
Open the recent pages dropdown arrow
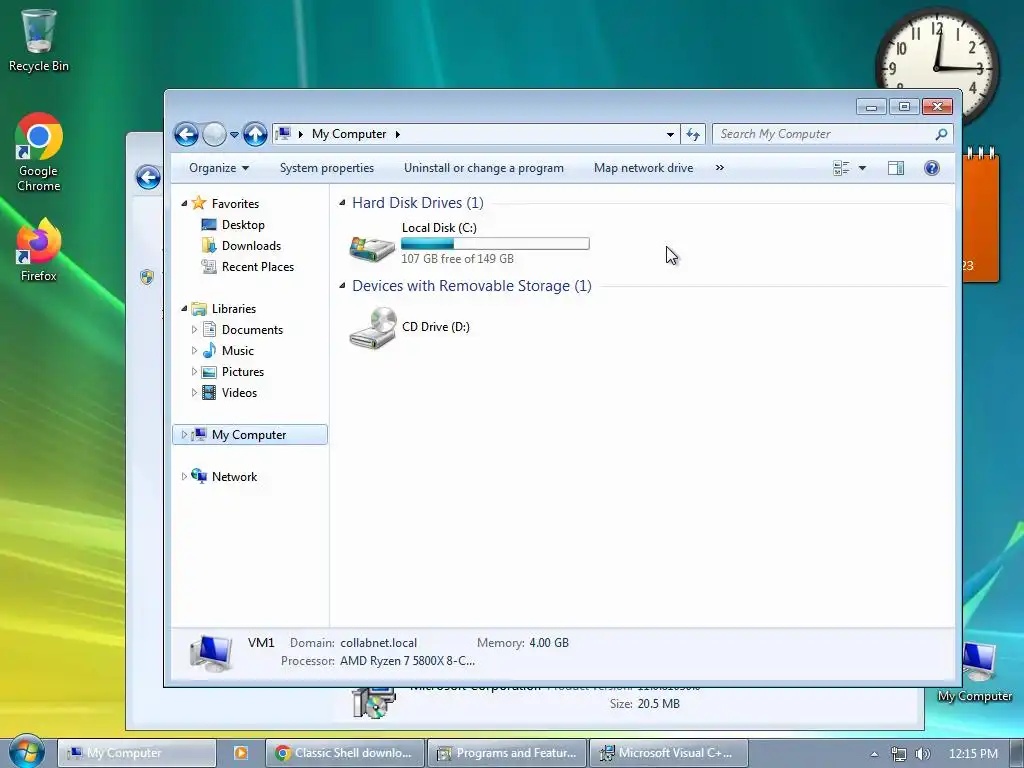(234, 135)
